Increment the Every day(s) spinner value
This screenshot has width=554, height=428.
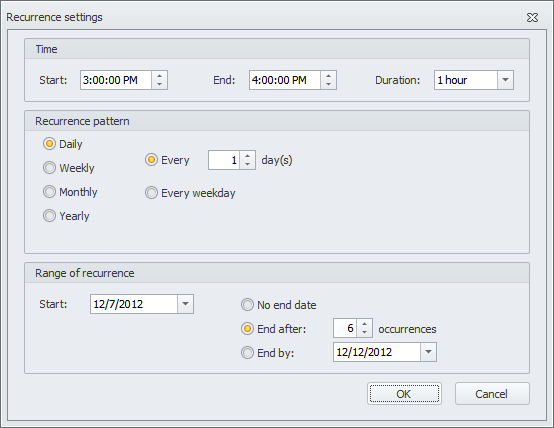[247, 156]
